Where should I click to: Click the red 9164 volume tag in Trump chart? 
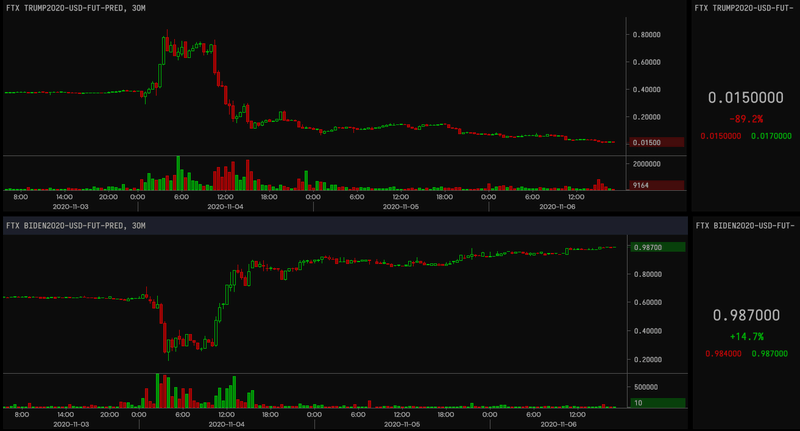coord(657,185)
